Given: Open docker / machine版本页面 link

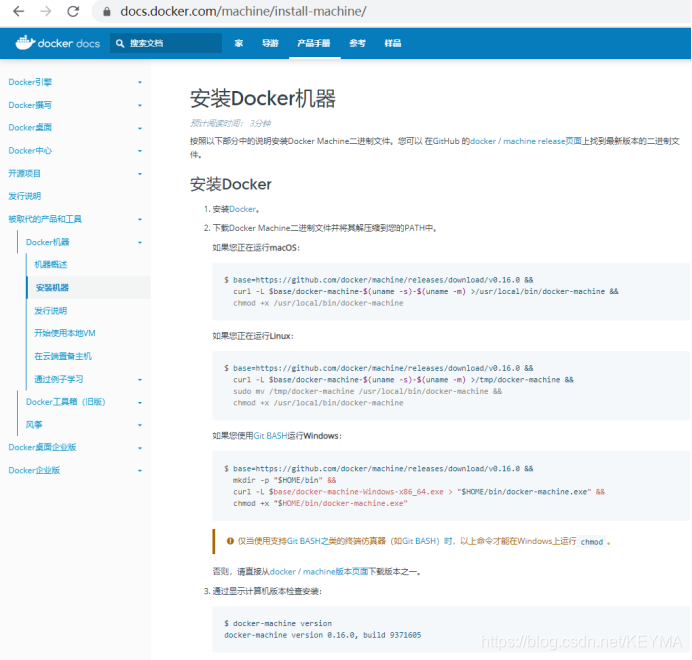Looking at the screenshot, I should tap(319, 571).
